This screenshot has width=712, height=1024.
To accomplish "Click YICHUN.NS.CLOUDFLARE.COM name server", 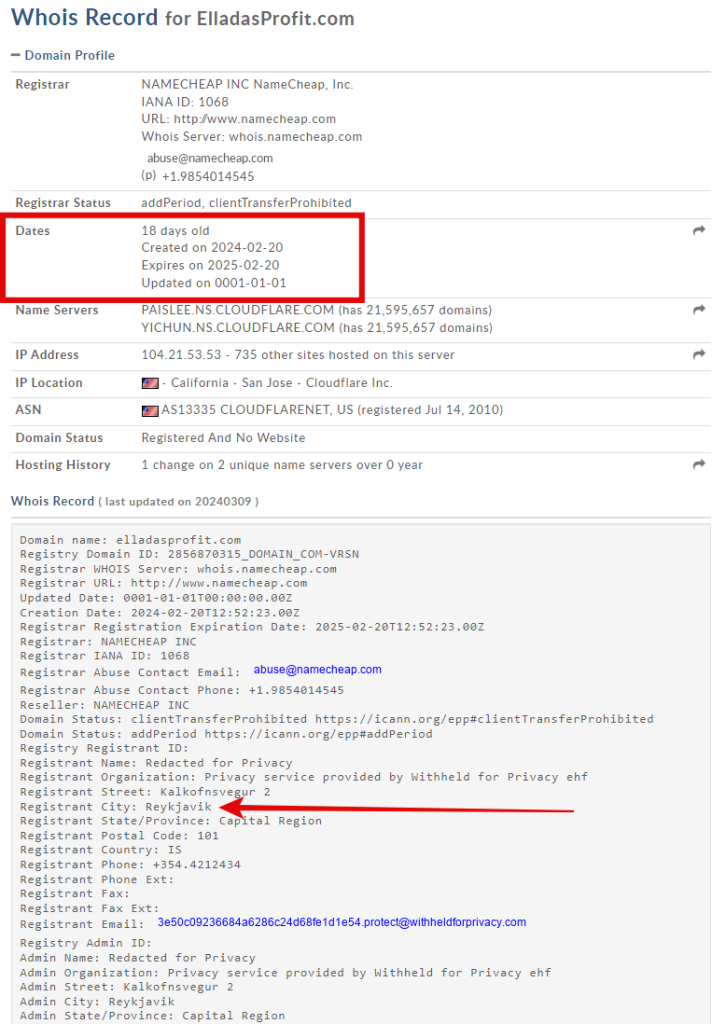I will [x=238, y=327].
